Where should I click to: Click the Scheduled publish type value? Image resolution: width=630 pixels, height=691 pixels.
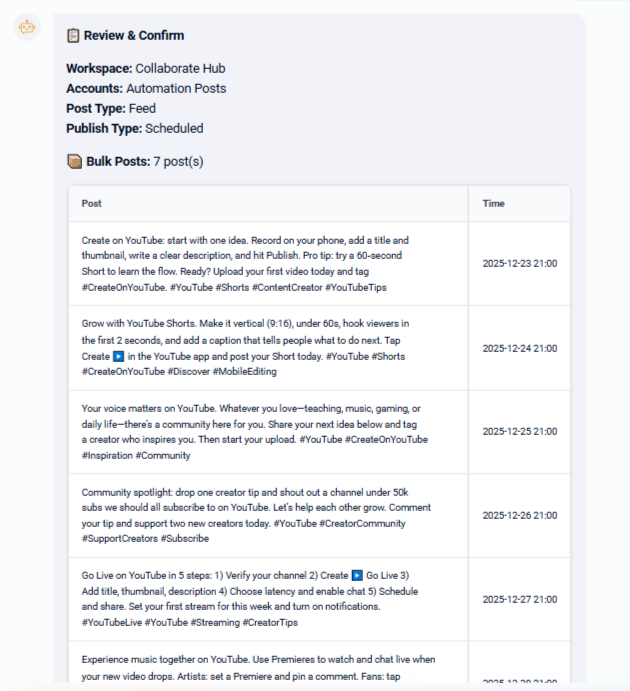tap(174, 129)
